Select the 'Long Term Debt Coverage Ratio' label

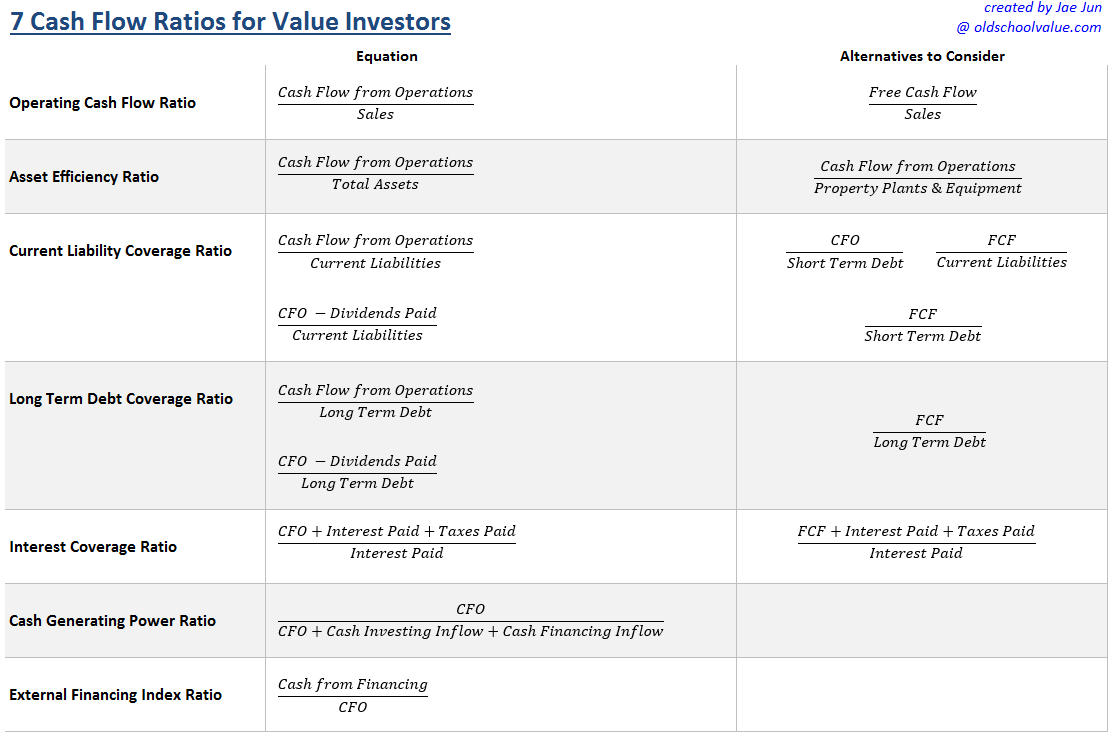coord(121,398)
